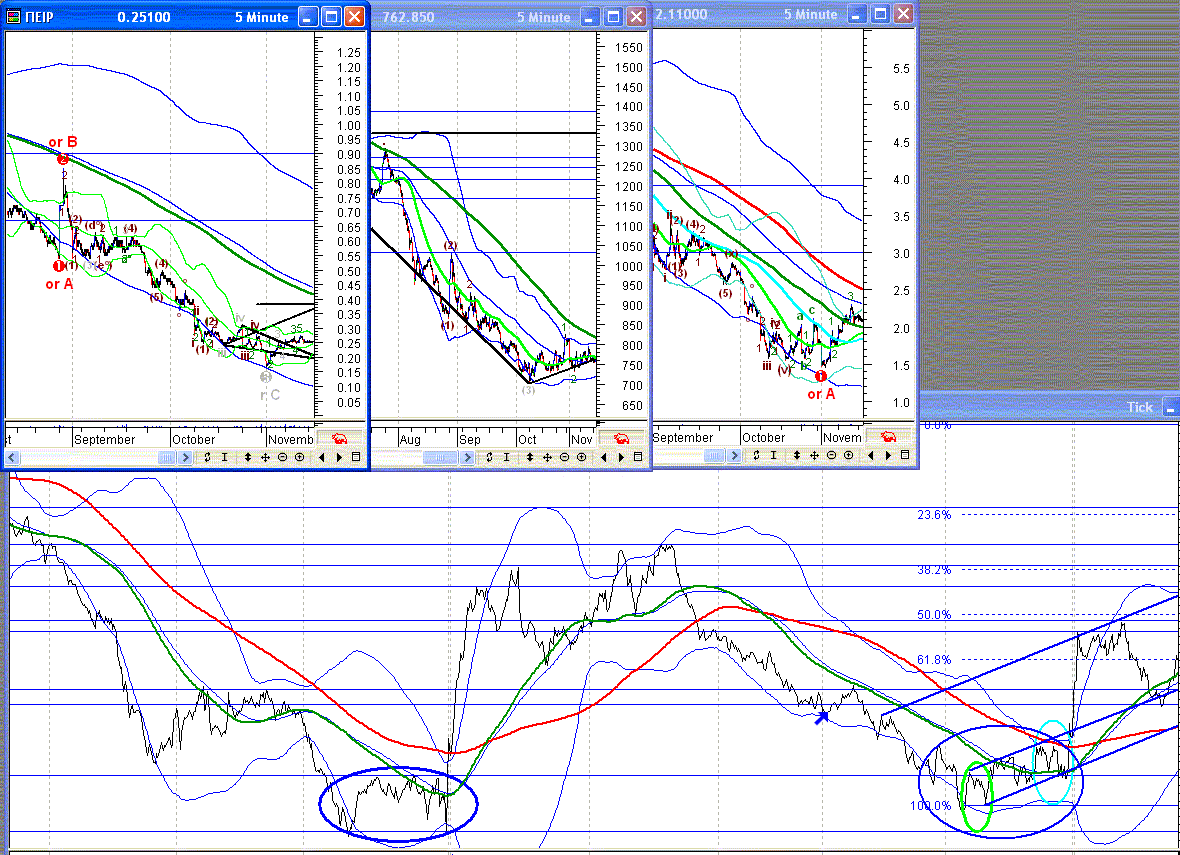Zoom out in the ΠΕΙΡ chart window
The height and width of the screenshot is (855, 1180).
tap(282, 457)
